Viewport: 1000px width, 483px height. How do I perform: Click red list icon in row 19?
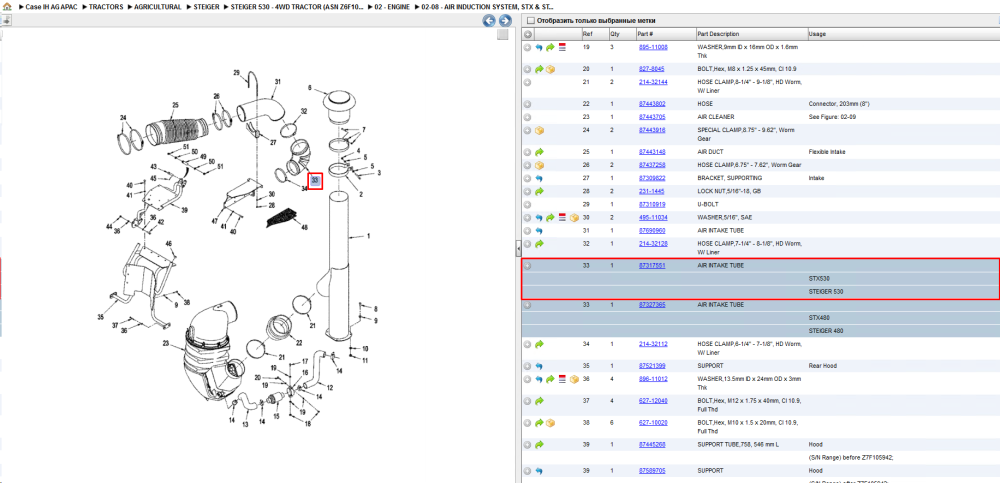pyautogui.click(x=562, y=47)
